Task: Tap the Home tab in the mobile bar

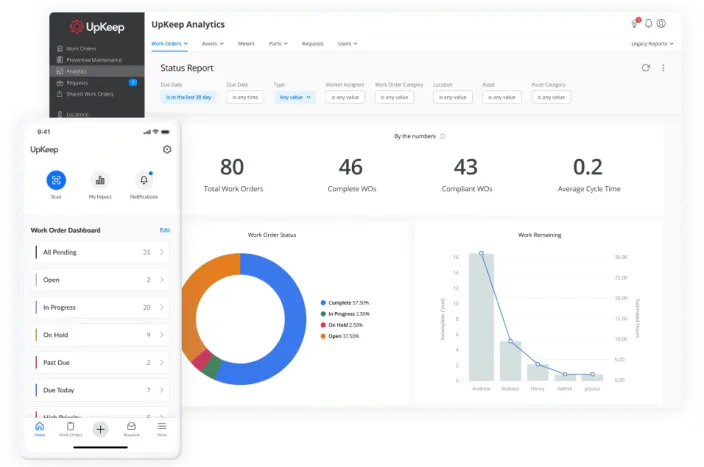Action: click(40, 429)
